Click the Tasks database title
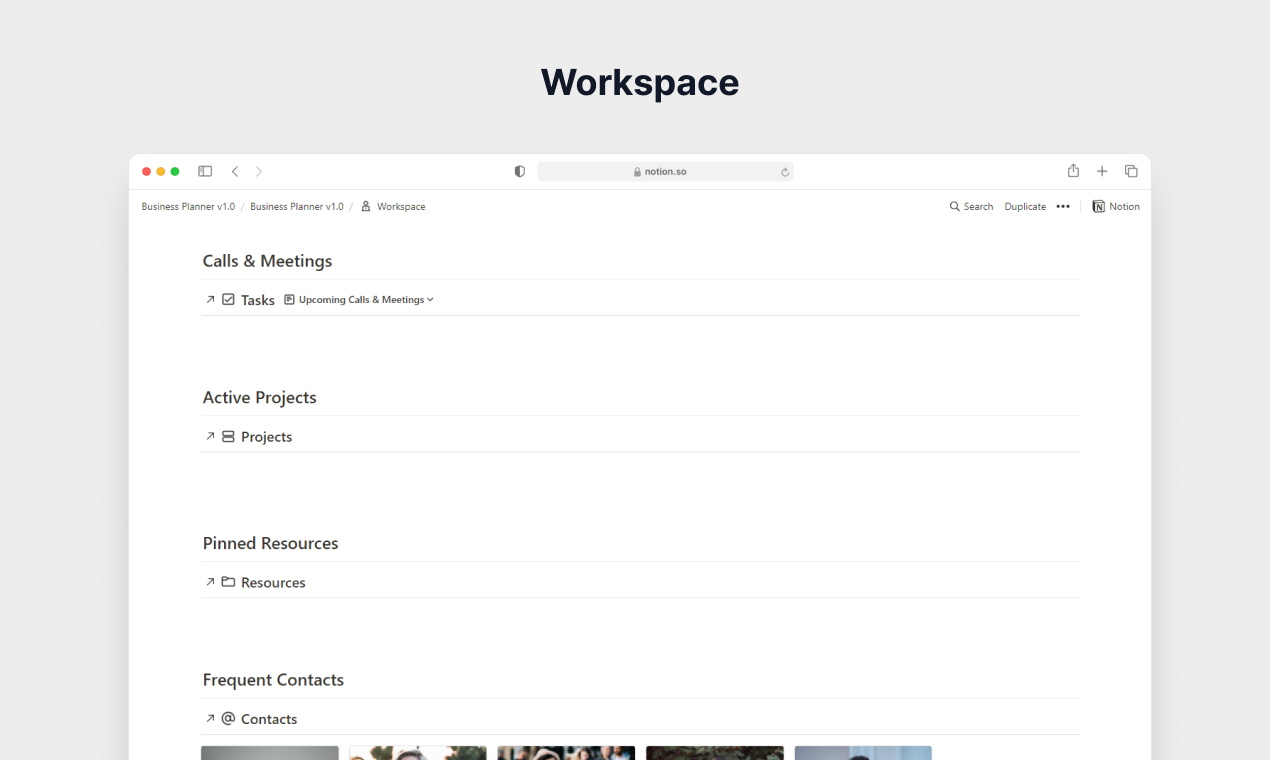 click(257, 299)
